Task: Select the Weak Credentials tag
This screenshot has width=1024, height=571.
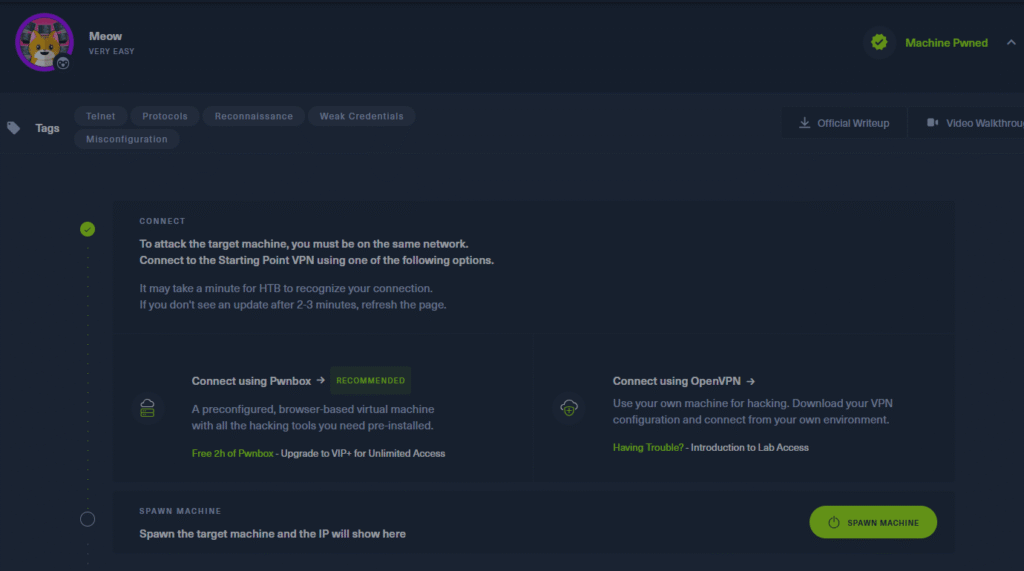Action: [361, 116]
